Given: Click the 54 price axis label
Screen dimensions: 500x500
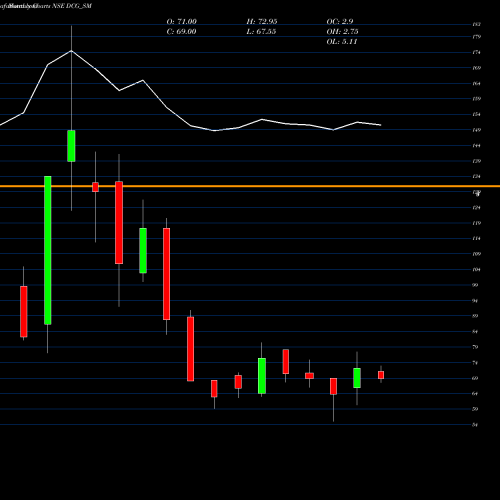Looking at the screenshot, I should point(476,425).
